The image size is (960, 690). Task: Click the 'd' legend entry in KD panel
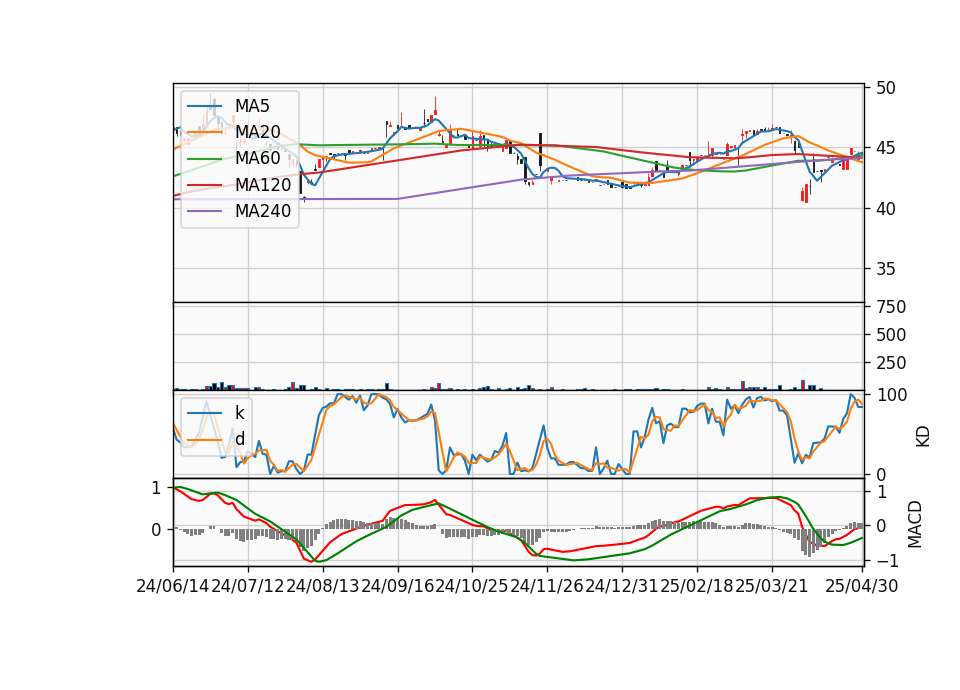[239, 439]
